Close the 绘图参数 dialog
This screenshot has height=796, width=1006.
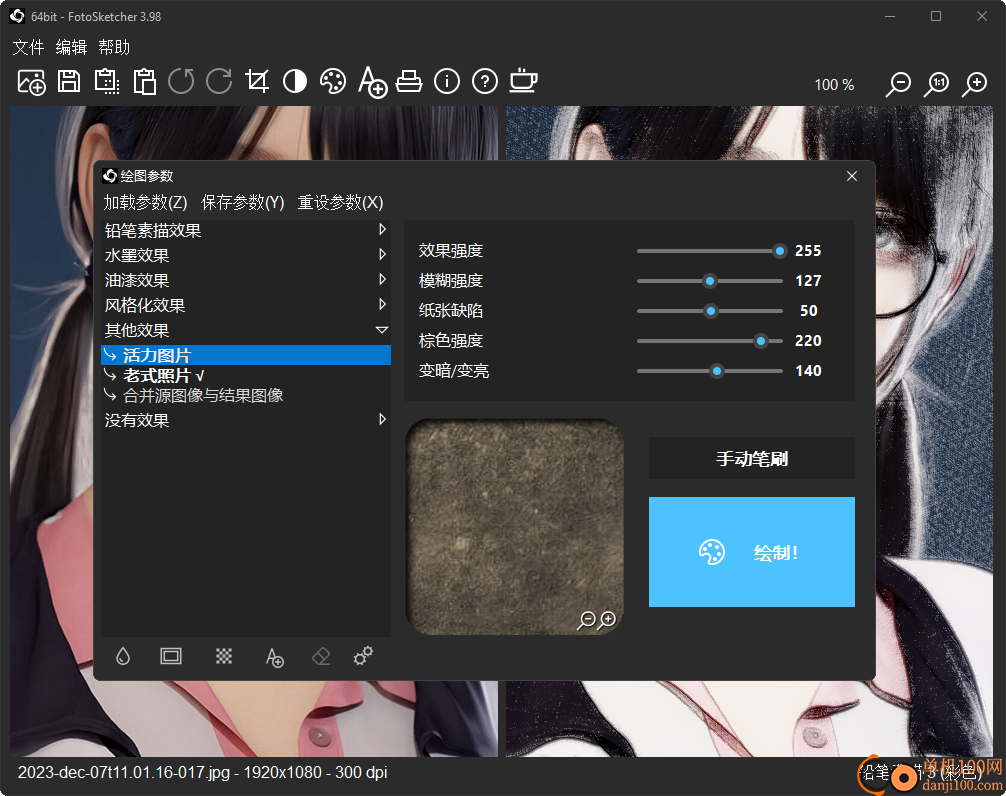coord(852,176)
